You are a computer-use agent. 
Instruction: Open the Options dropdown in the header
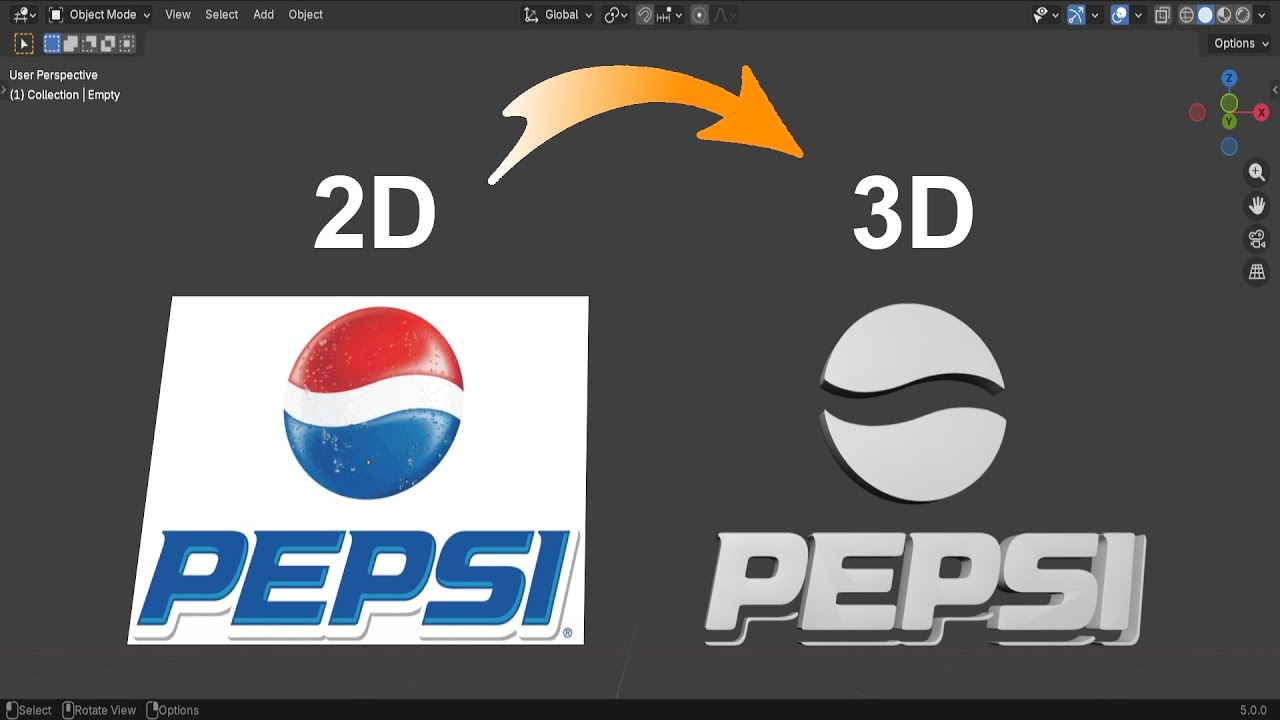1241,43
